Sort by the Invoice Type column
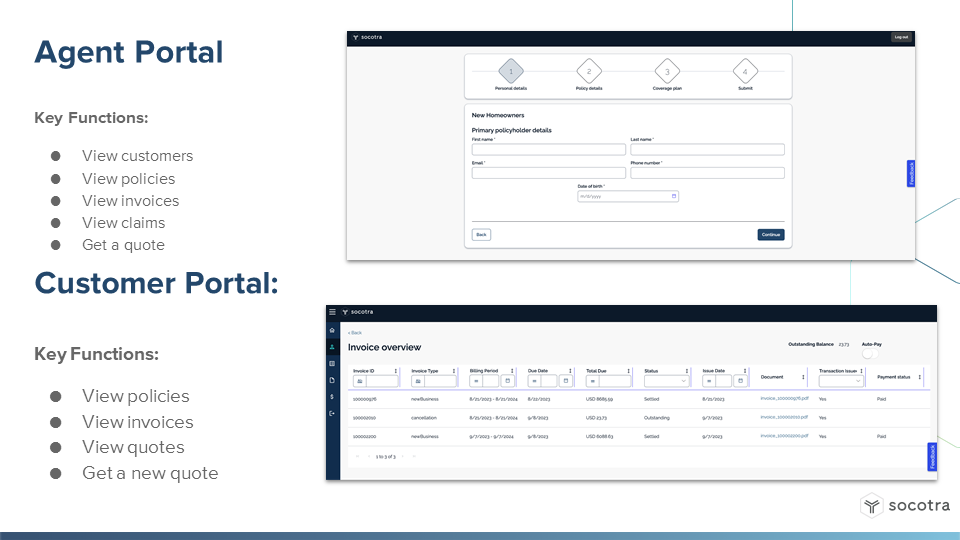 coord(454,371)
